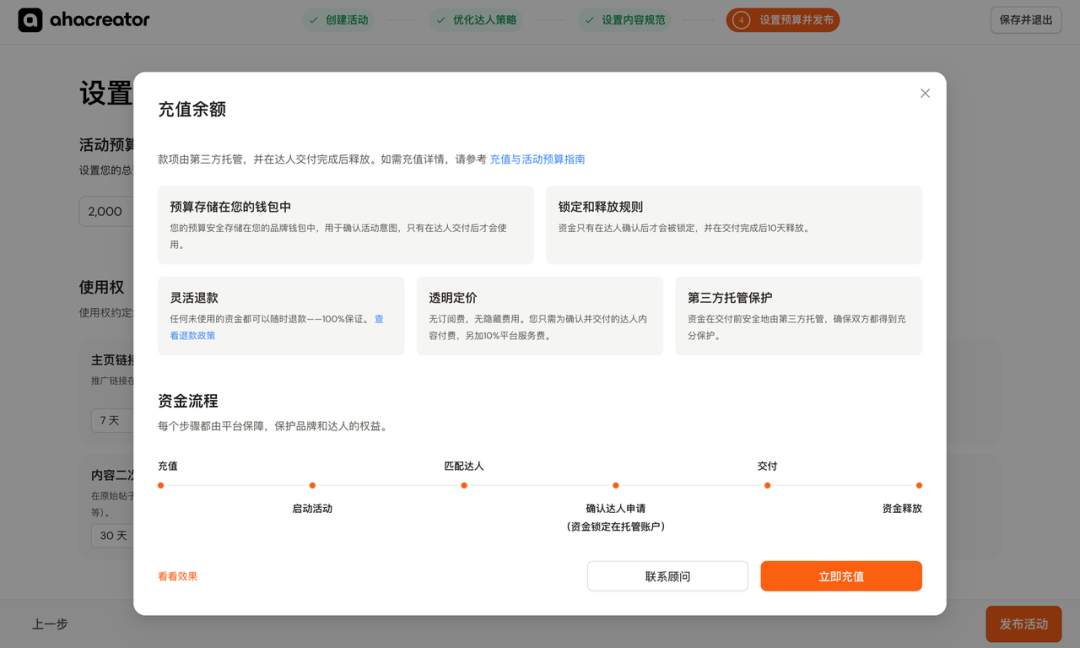Open the 30 天 dropdown behind the dialog
The width and height of the screenshot is (1080, 648).
pyautogui.click(x=113, y=535)
